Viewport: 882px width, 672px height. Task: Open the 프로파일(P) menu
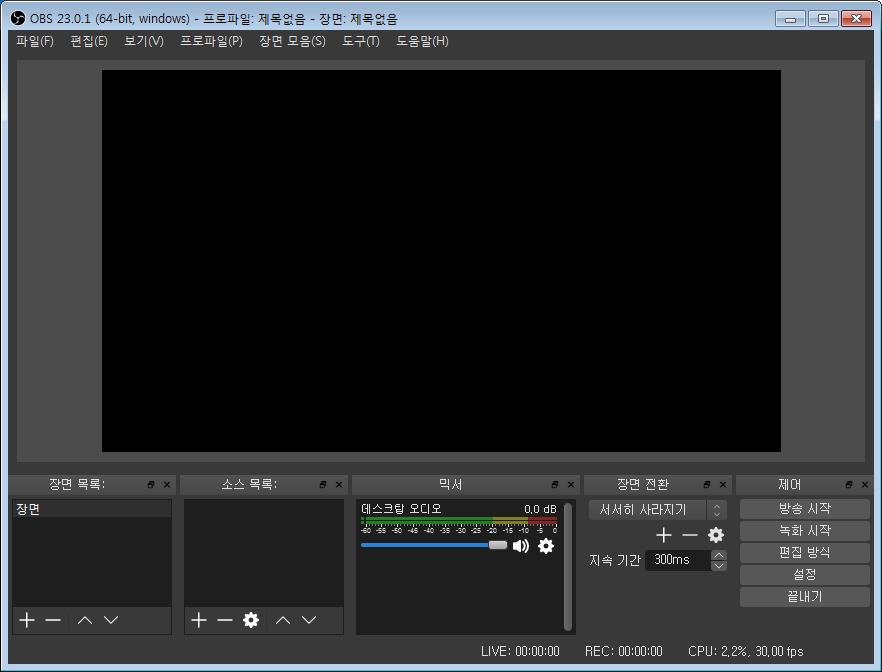coord(212,41)
